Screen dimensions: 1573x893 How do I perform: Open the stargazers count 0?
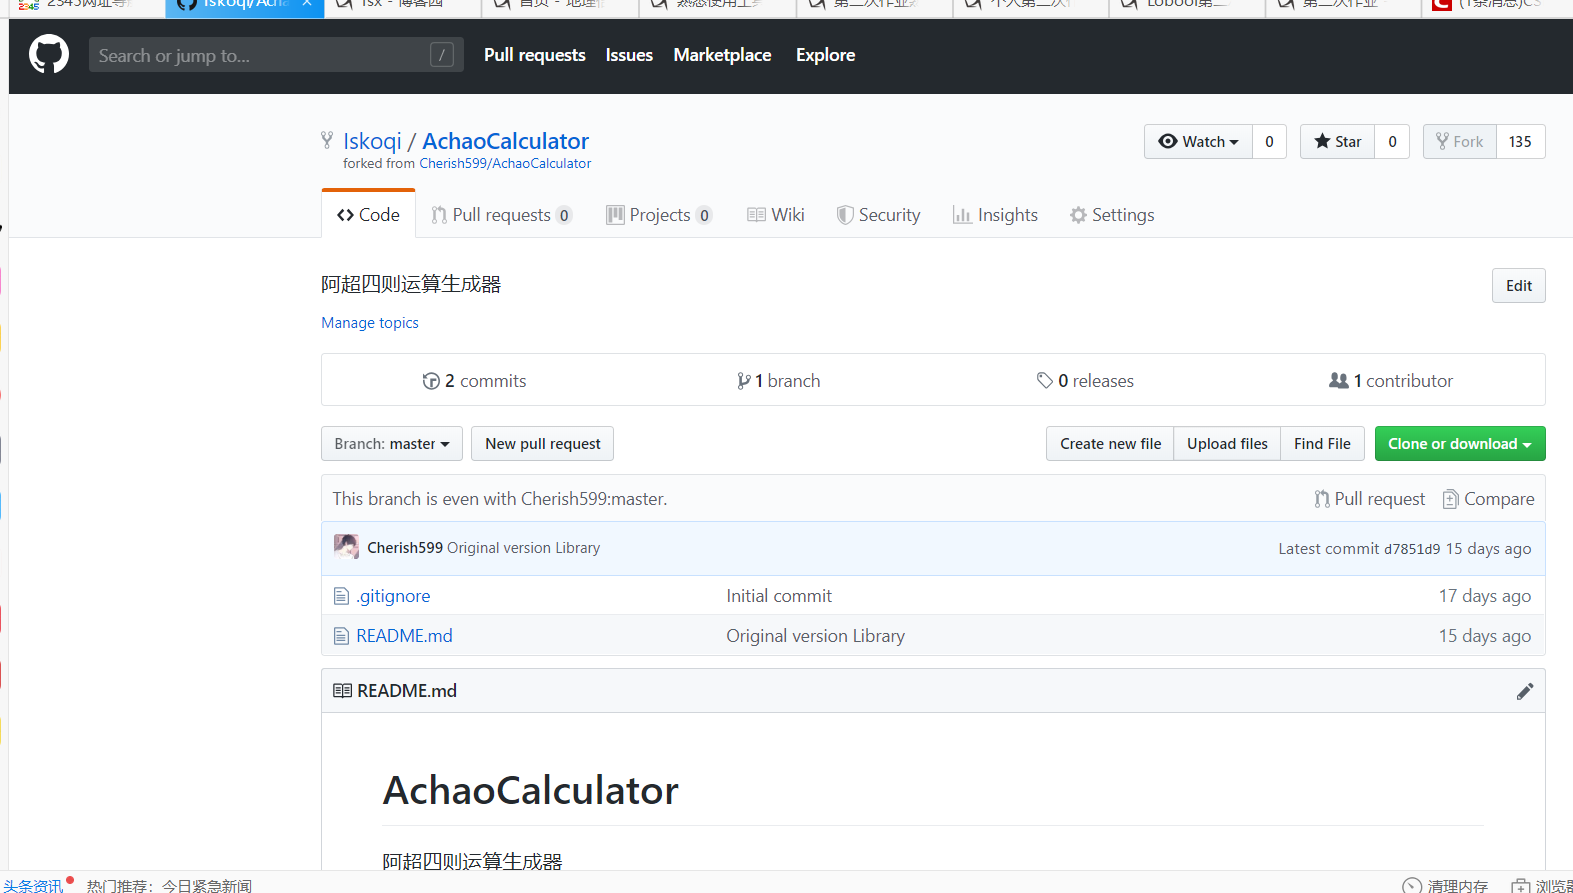point(1392,142)
